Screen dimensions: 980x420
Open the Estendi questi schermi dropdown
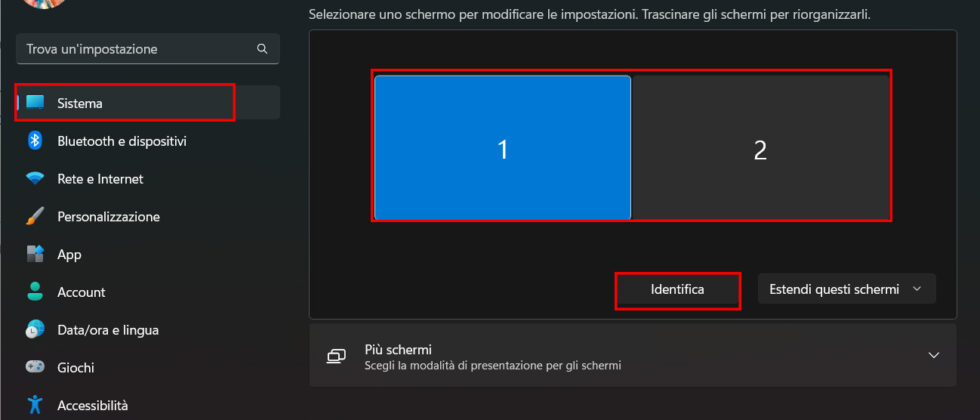846,289
